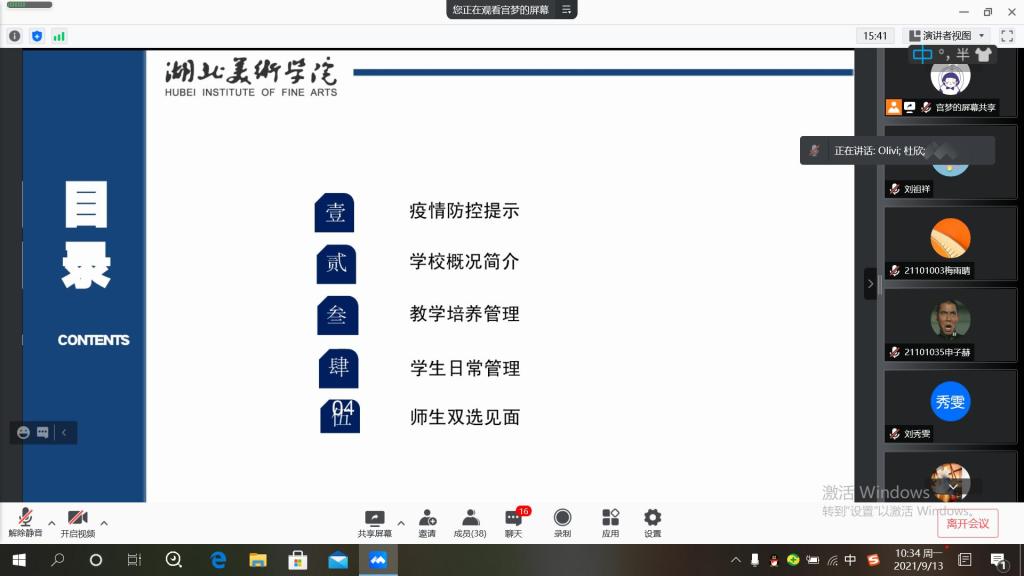Screen dimensions: 1024x576
Task: Expand video options arrow next to 开启视频
Action: coord(104,522)
